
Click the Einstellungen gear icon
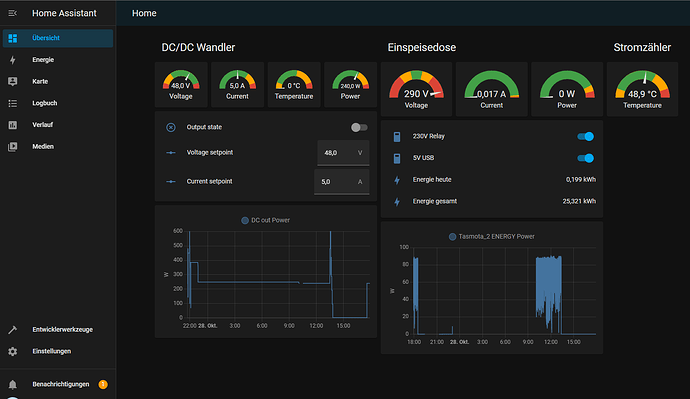point(13,351)
